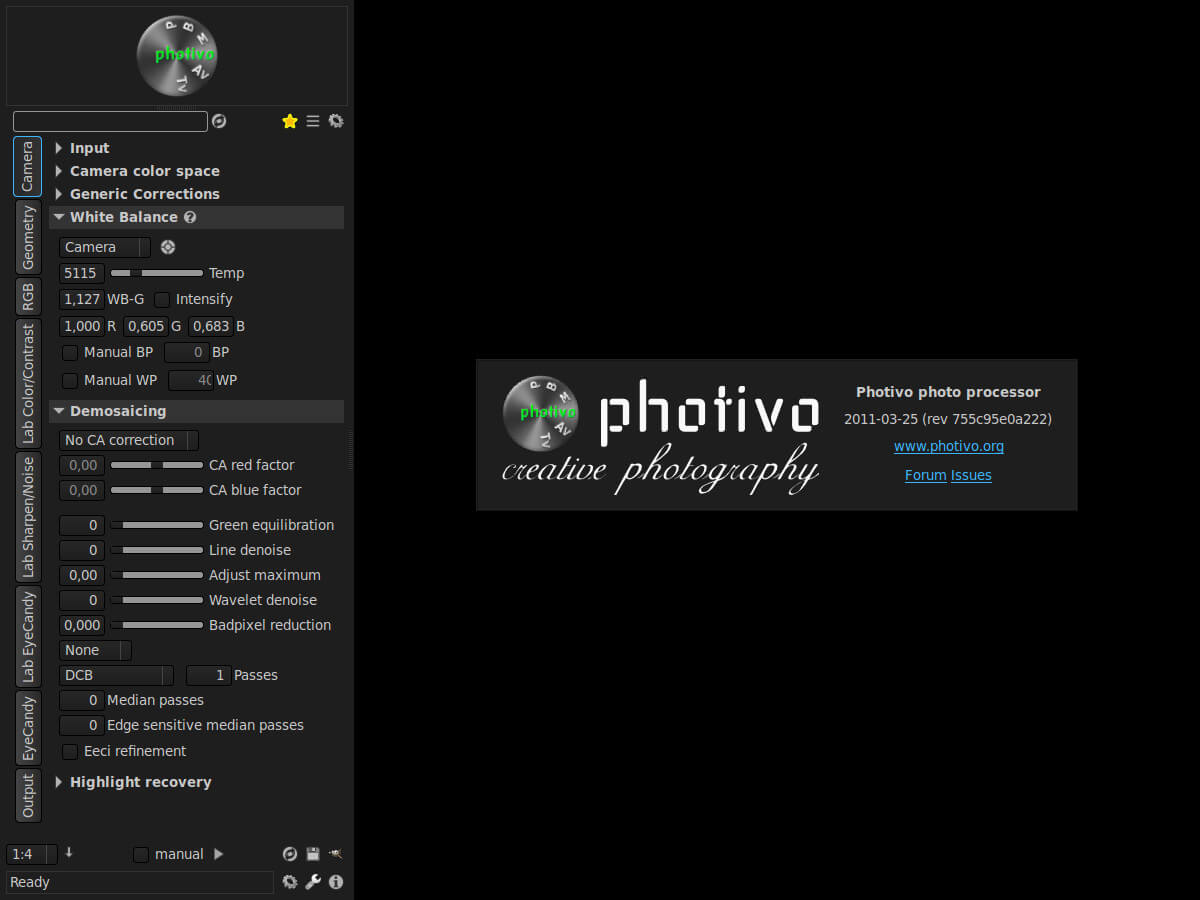Click the Badpixel reduction slider
Screen dimensions: 1200x900
157,625
